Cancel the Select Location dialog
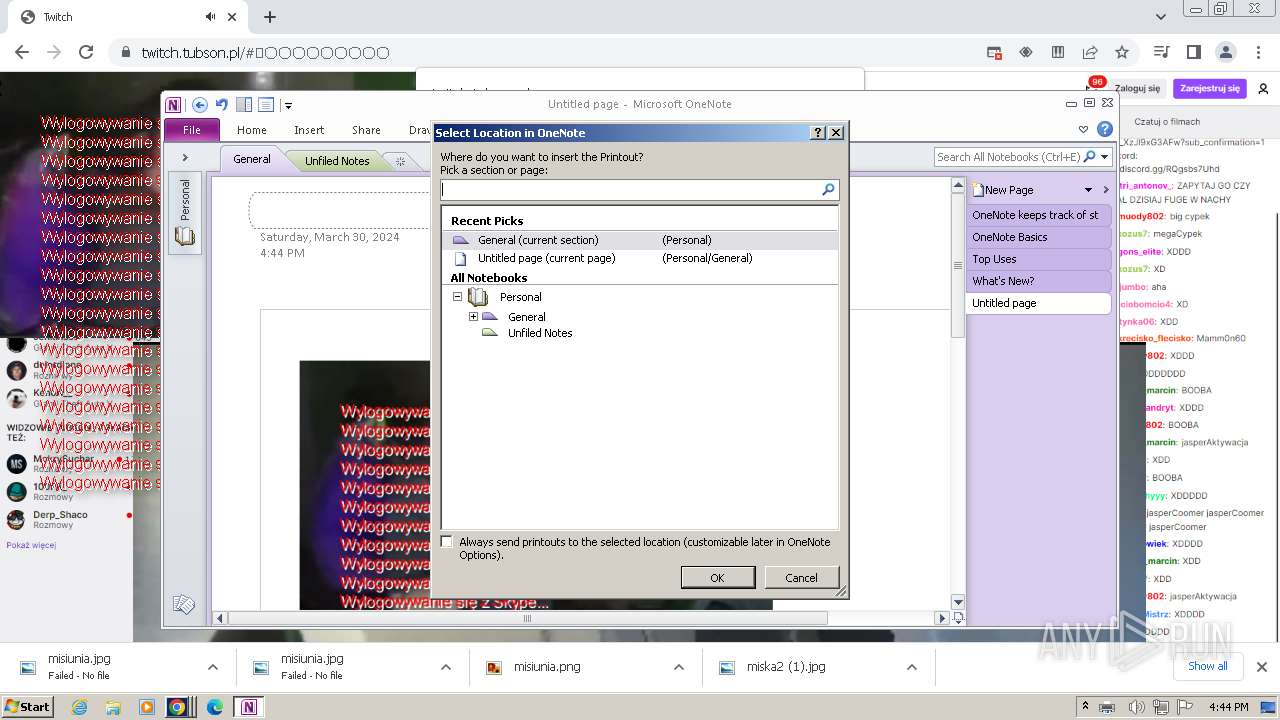This screenshot has height=720, width=1280. [801, 578]
